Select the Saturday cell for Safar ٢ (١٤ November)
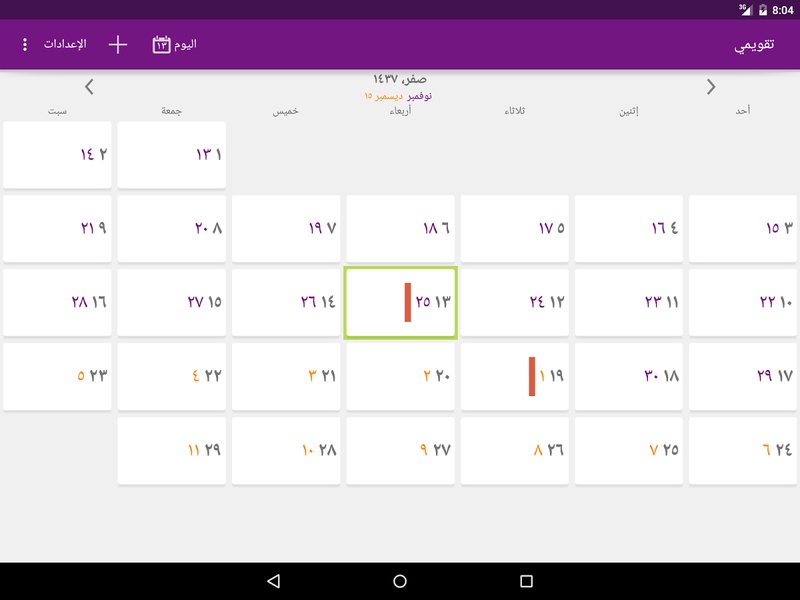Viewport: 800px width, 600px height. [x=57, y=155]
